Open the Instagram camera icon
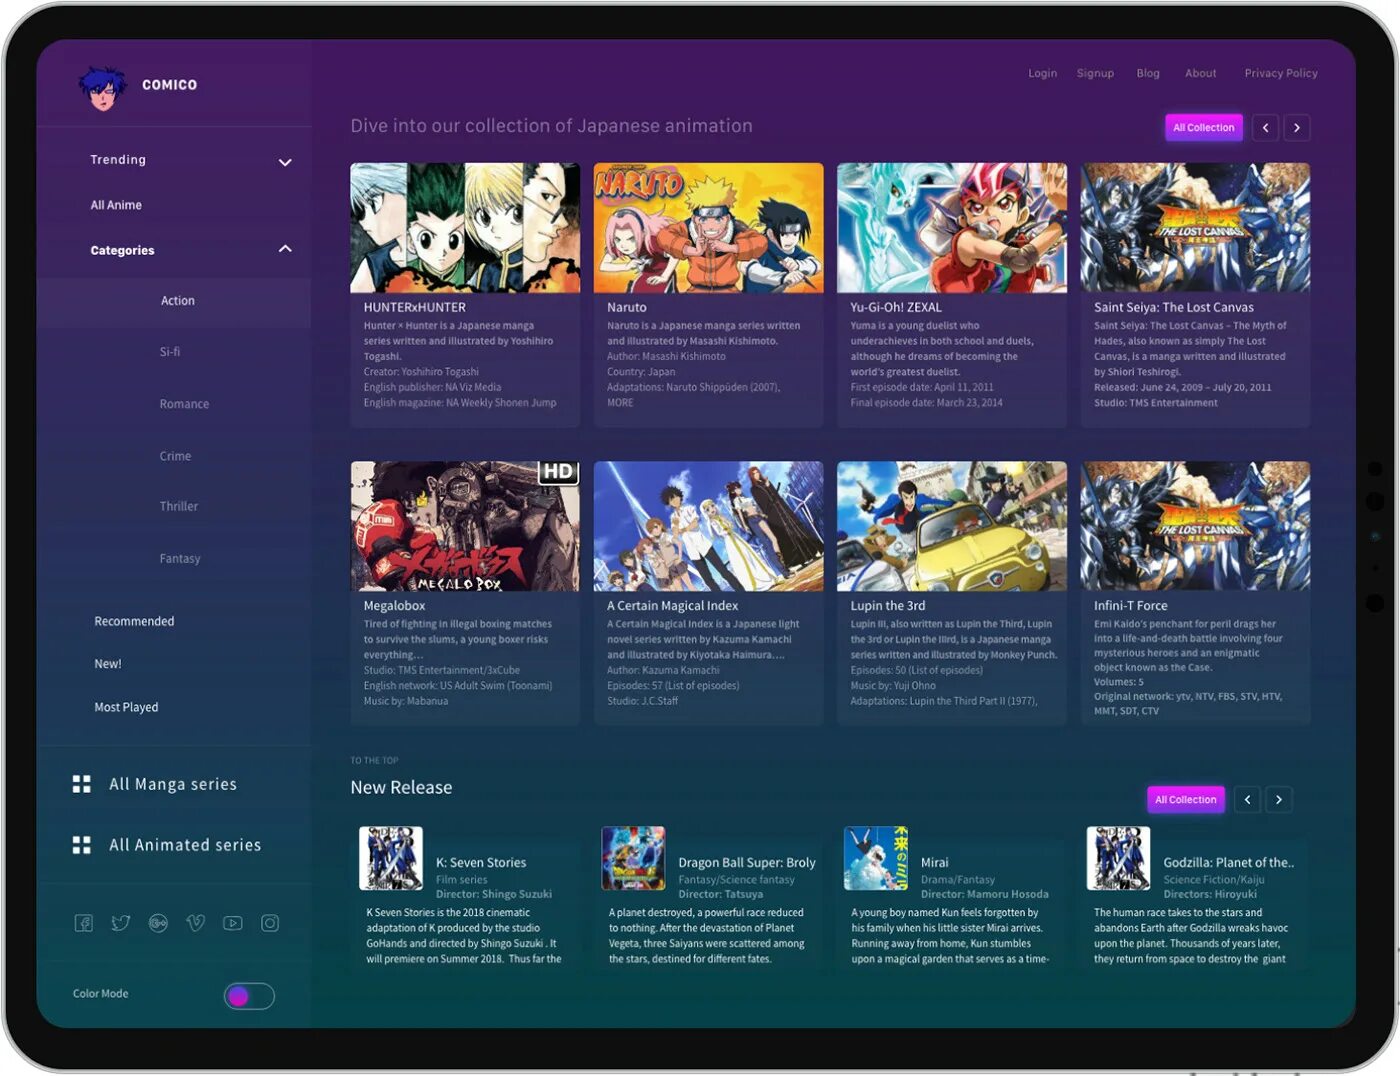Screen dimensions: 1400x1076 [x=270, y=923]
